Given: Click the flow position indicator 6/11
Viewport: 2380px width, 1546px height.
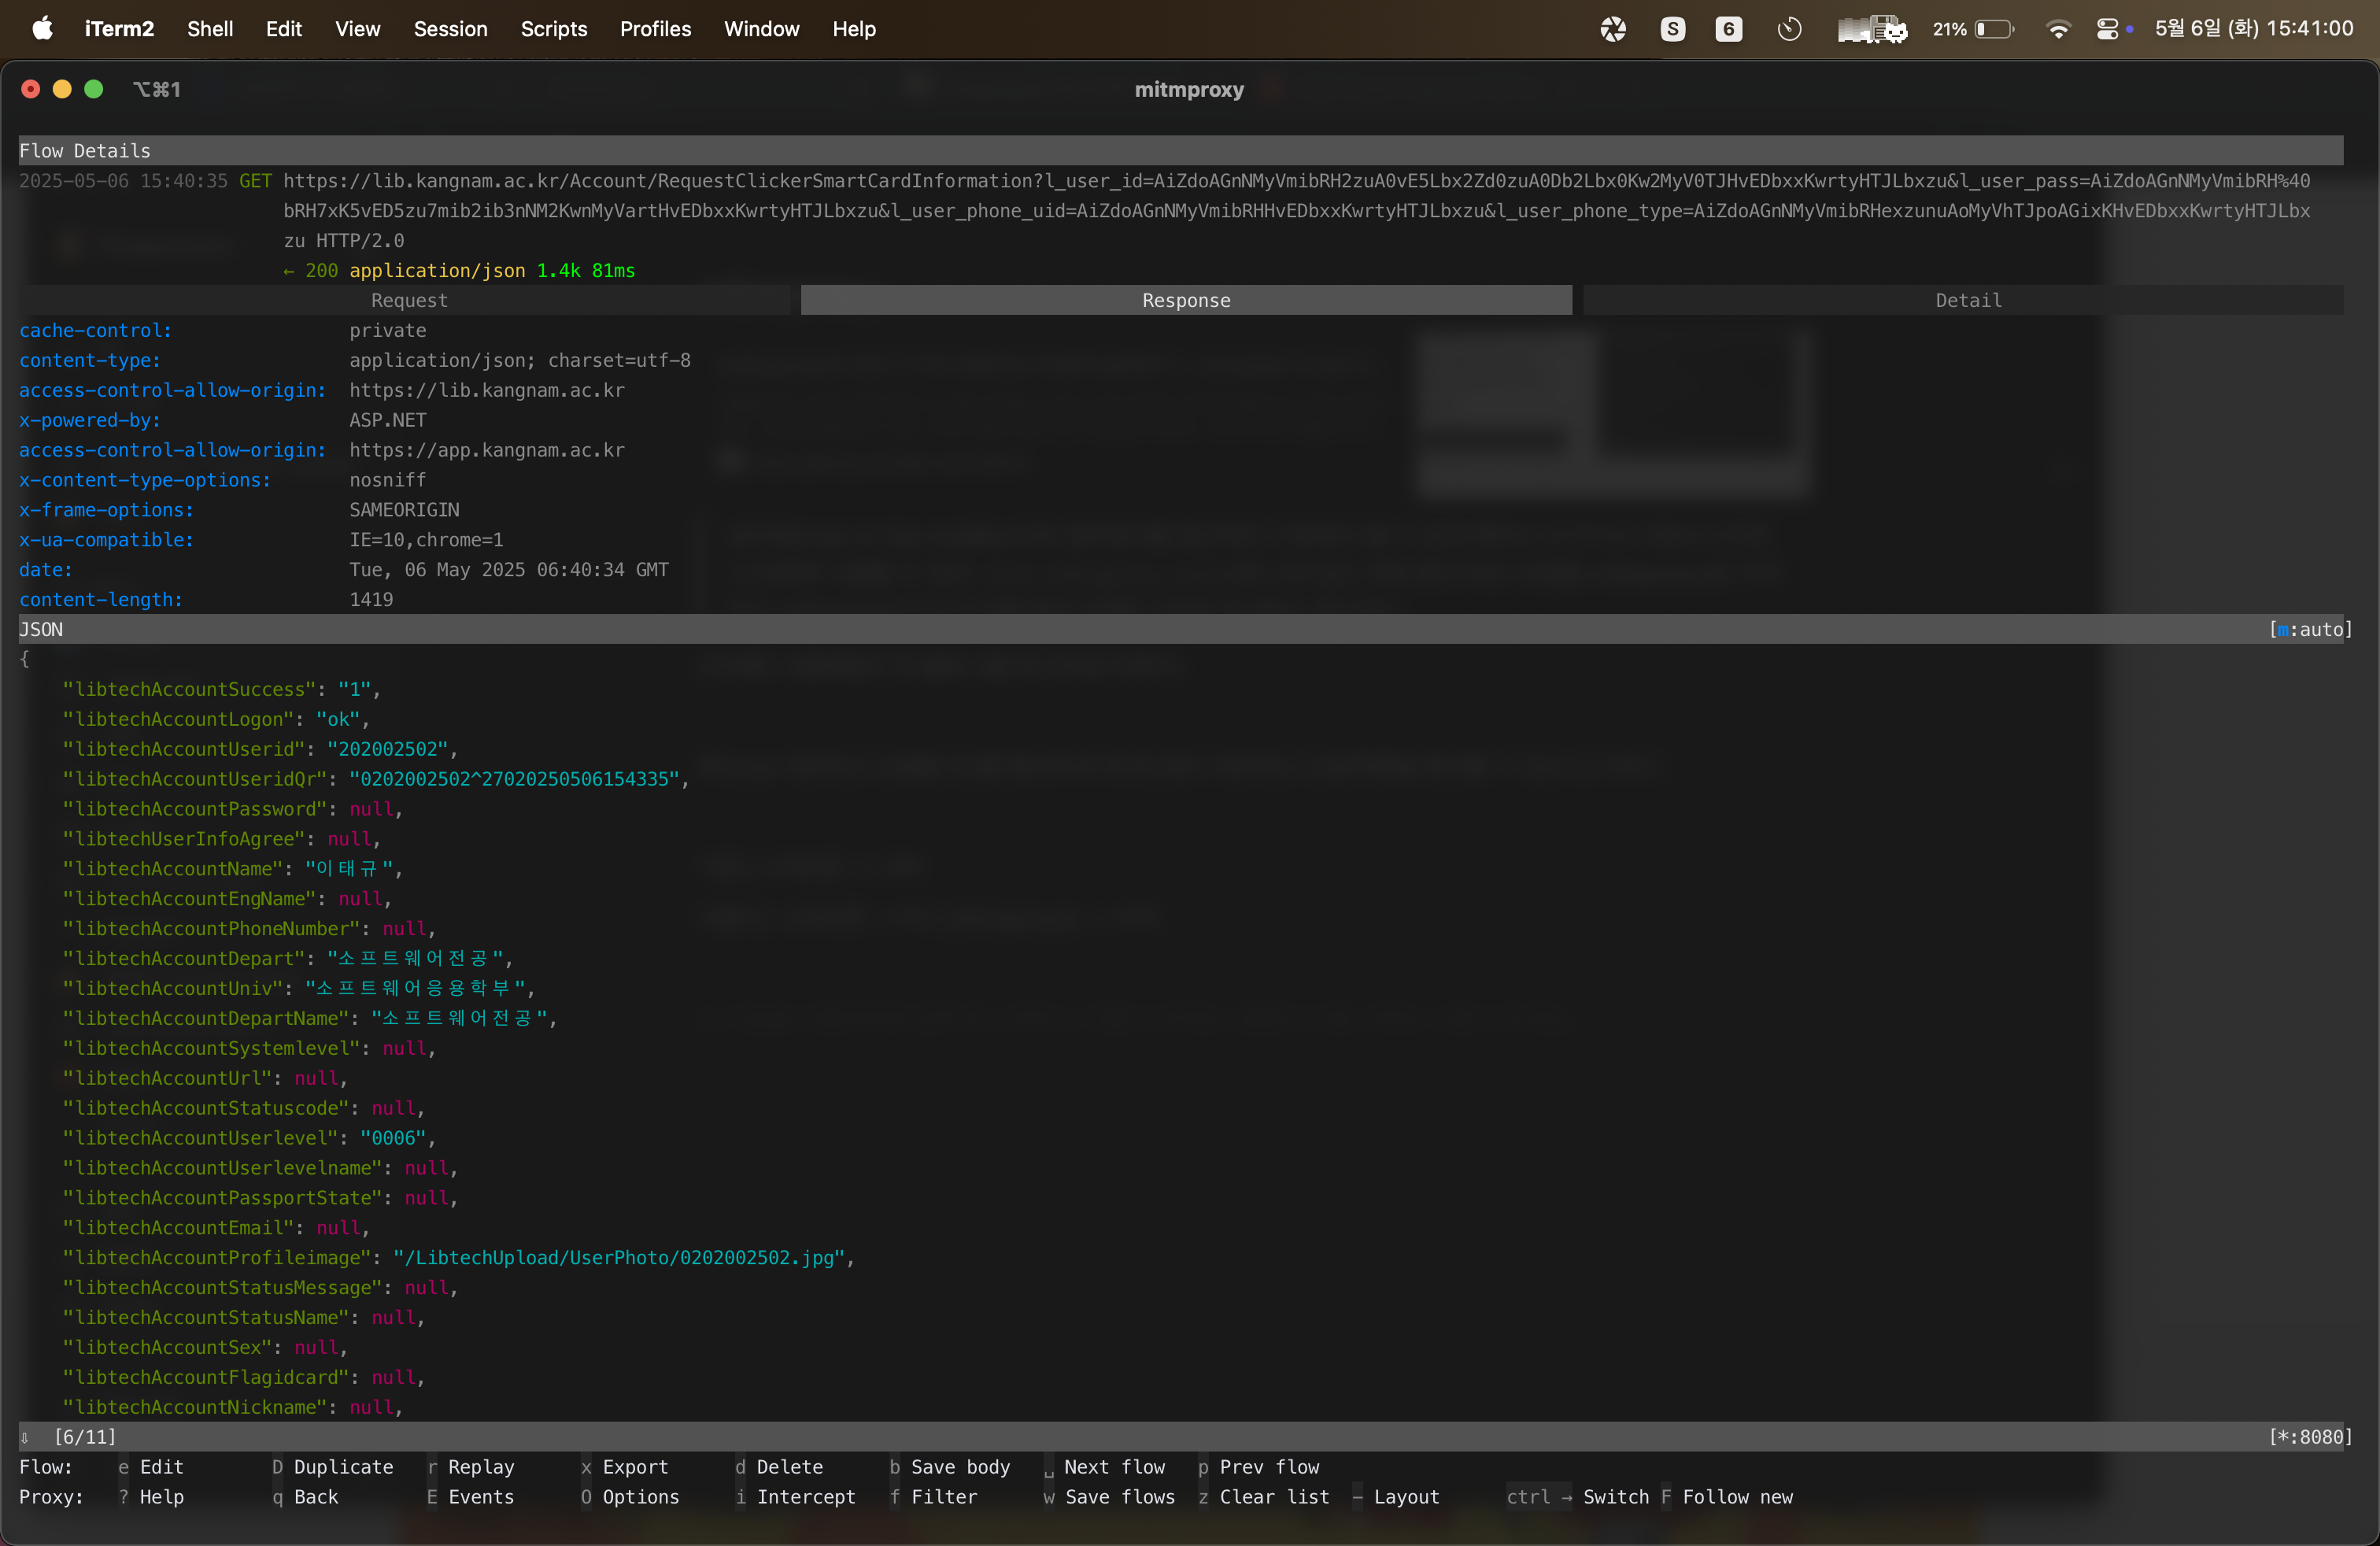Looking at the screenshot, I should tap(85, 1436).
